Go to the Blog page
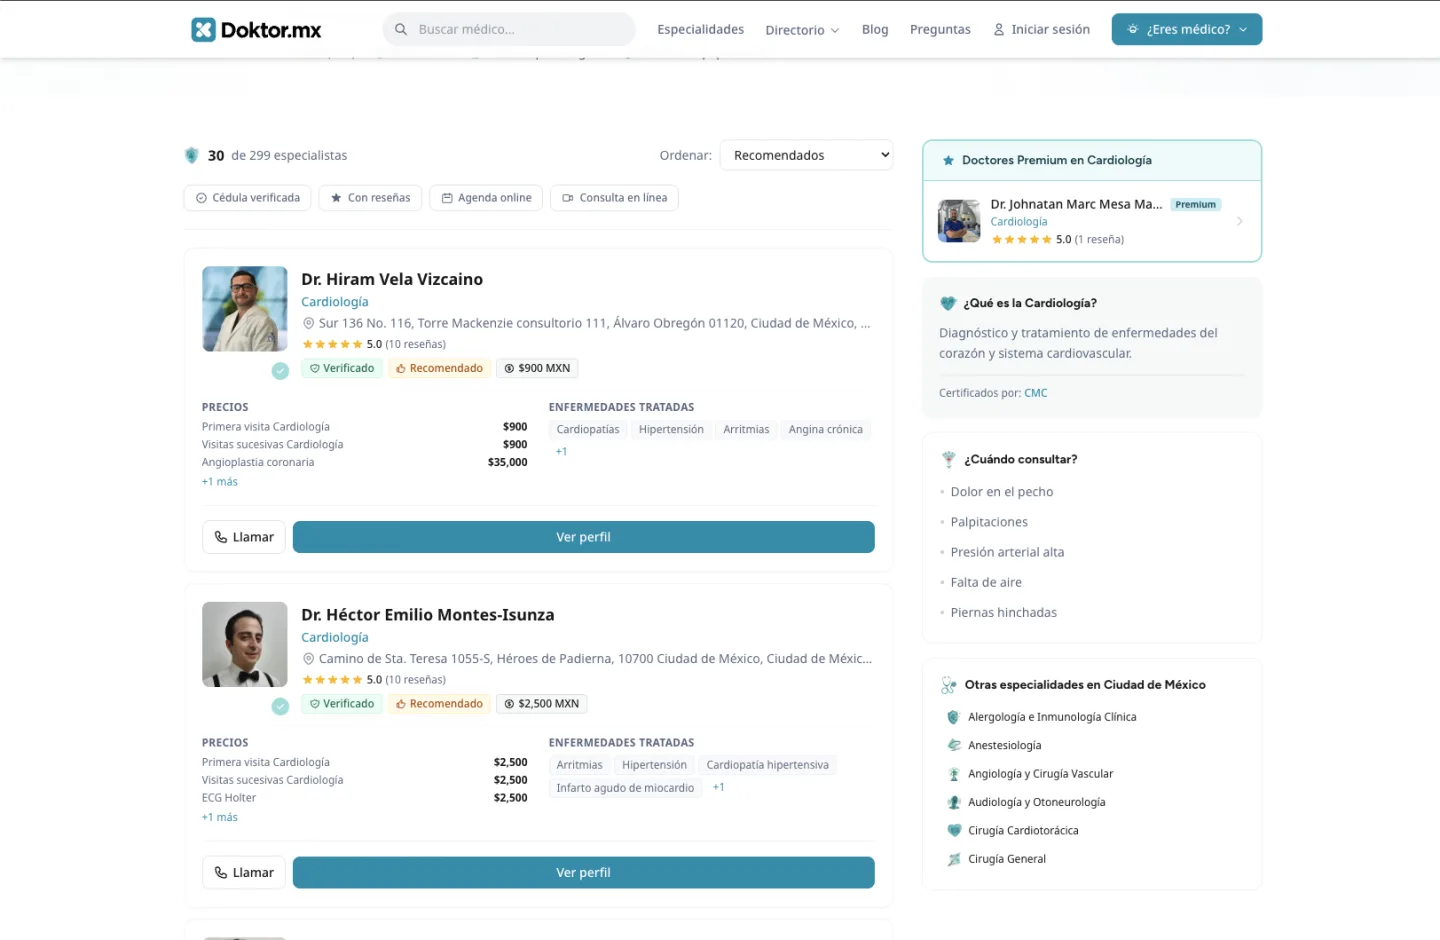Screen dimensions: 1440x940 [875, 29]
